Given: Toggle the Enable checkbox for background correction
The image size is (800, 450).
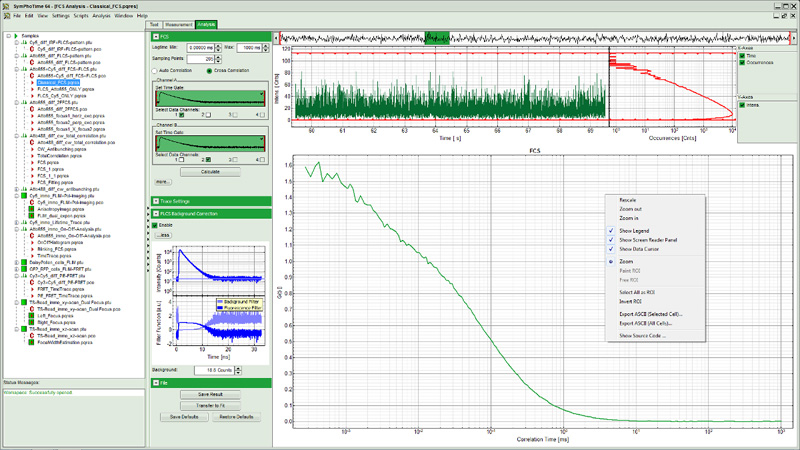Looking at the screenshot, I should 154,225.
